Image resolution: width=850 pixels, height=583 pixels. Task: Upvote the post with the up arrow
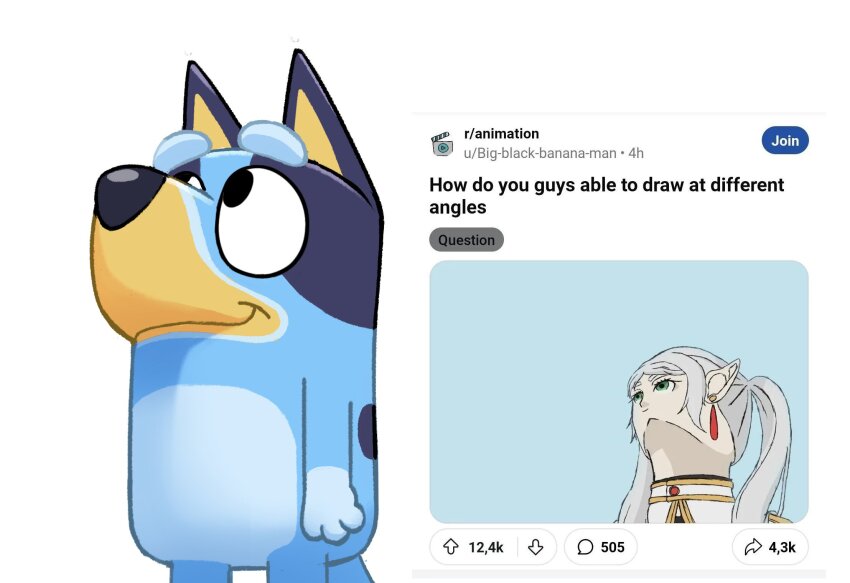(x=451, y=547)
